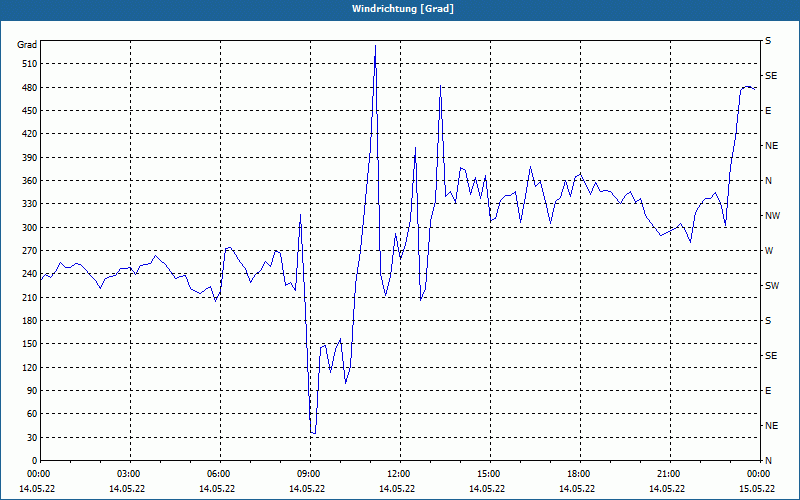The image size is (800, 500).
Task: Click the 0 y-axis origin label
Action: pyautogui.click(x=35, y=461)
